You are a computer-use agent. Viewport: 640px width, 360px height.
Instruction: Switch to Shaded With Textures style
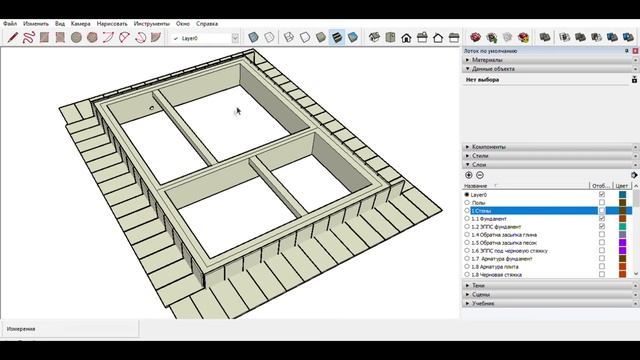[337, 38]
